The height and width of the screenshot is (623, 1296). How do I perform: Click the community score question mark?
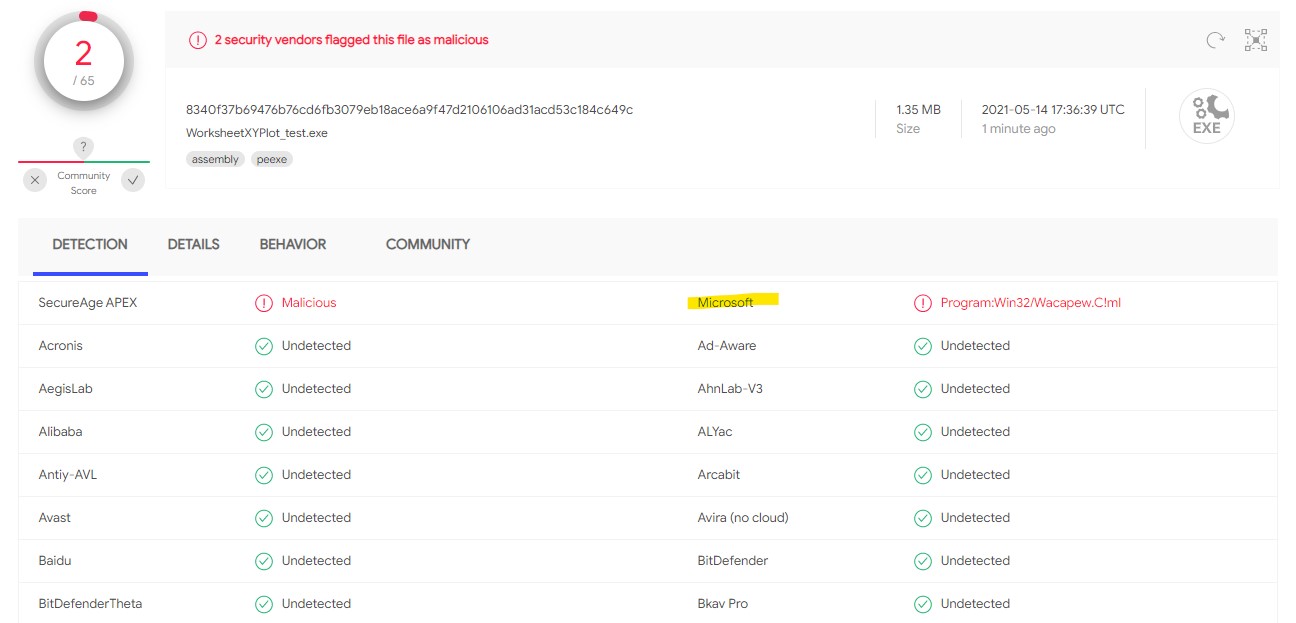84,148
